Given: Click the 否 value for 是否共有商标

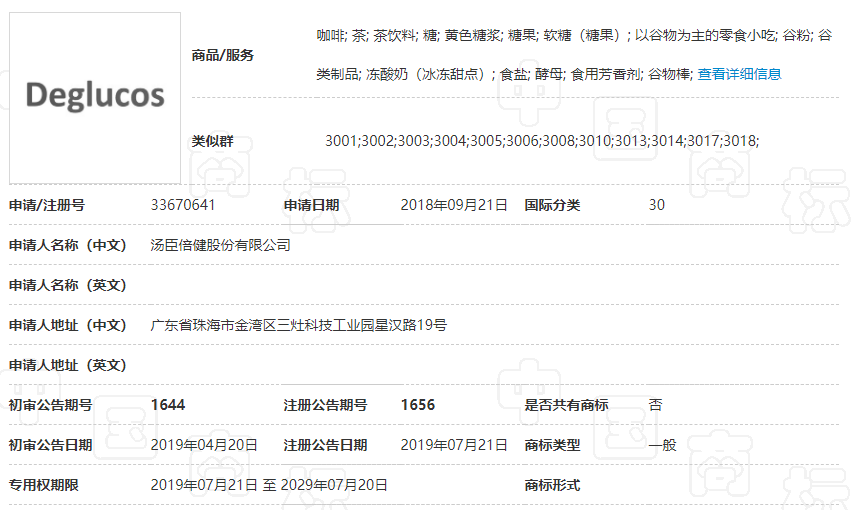Looking at the screenshot, I should [655, 405].
